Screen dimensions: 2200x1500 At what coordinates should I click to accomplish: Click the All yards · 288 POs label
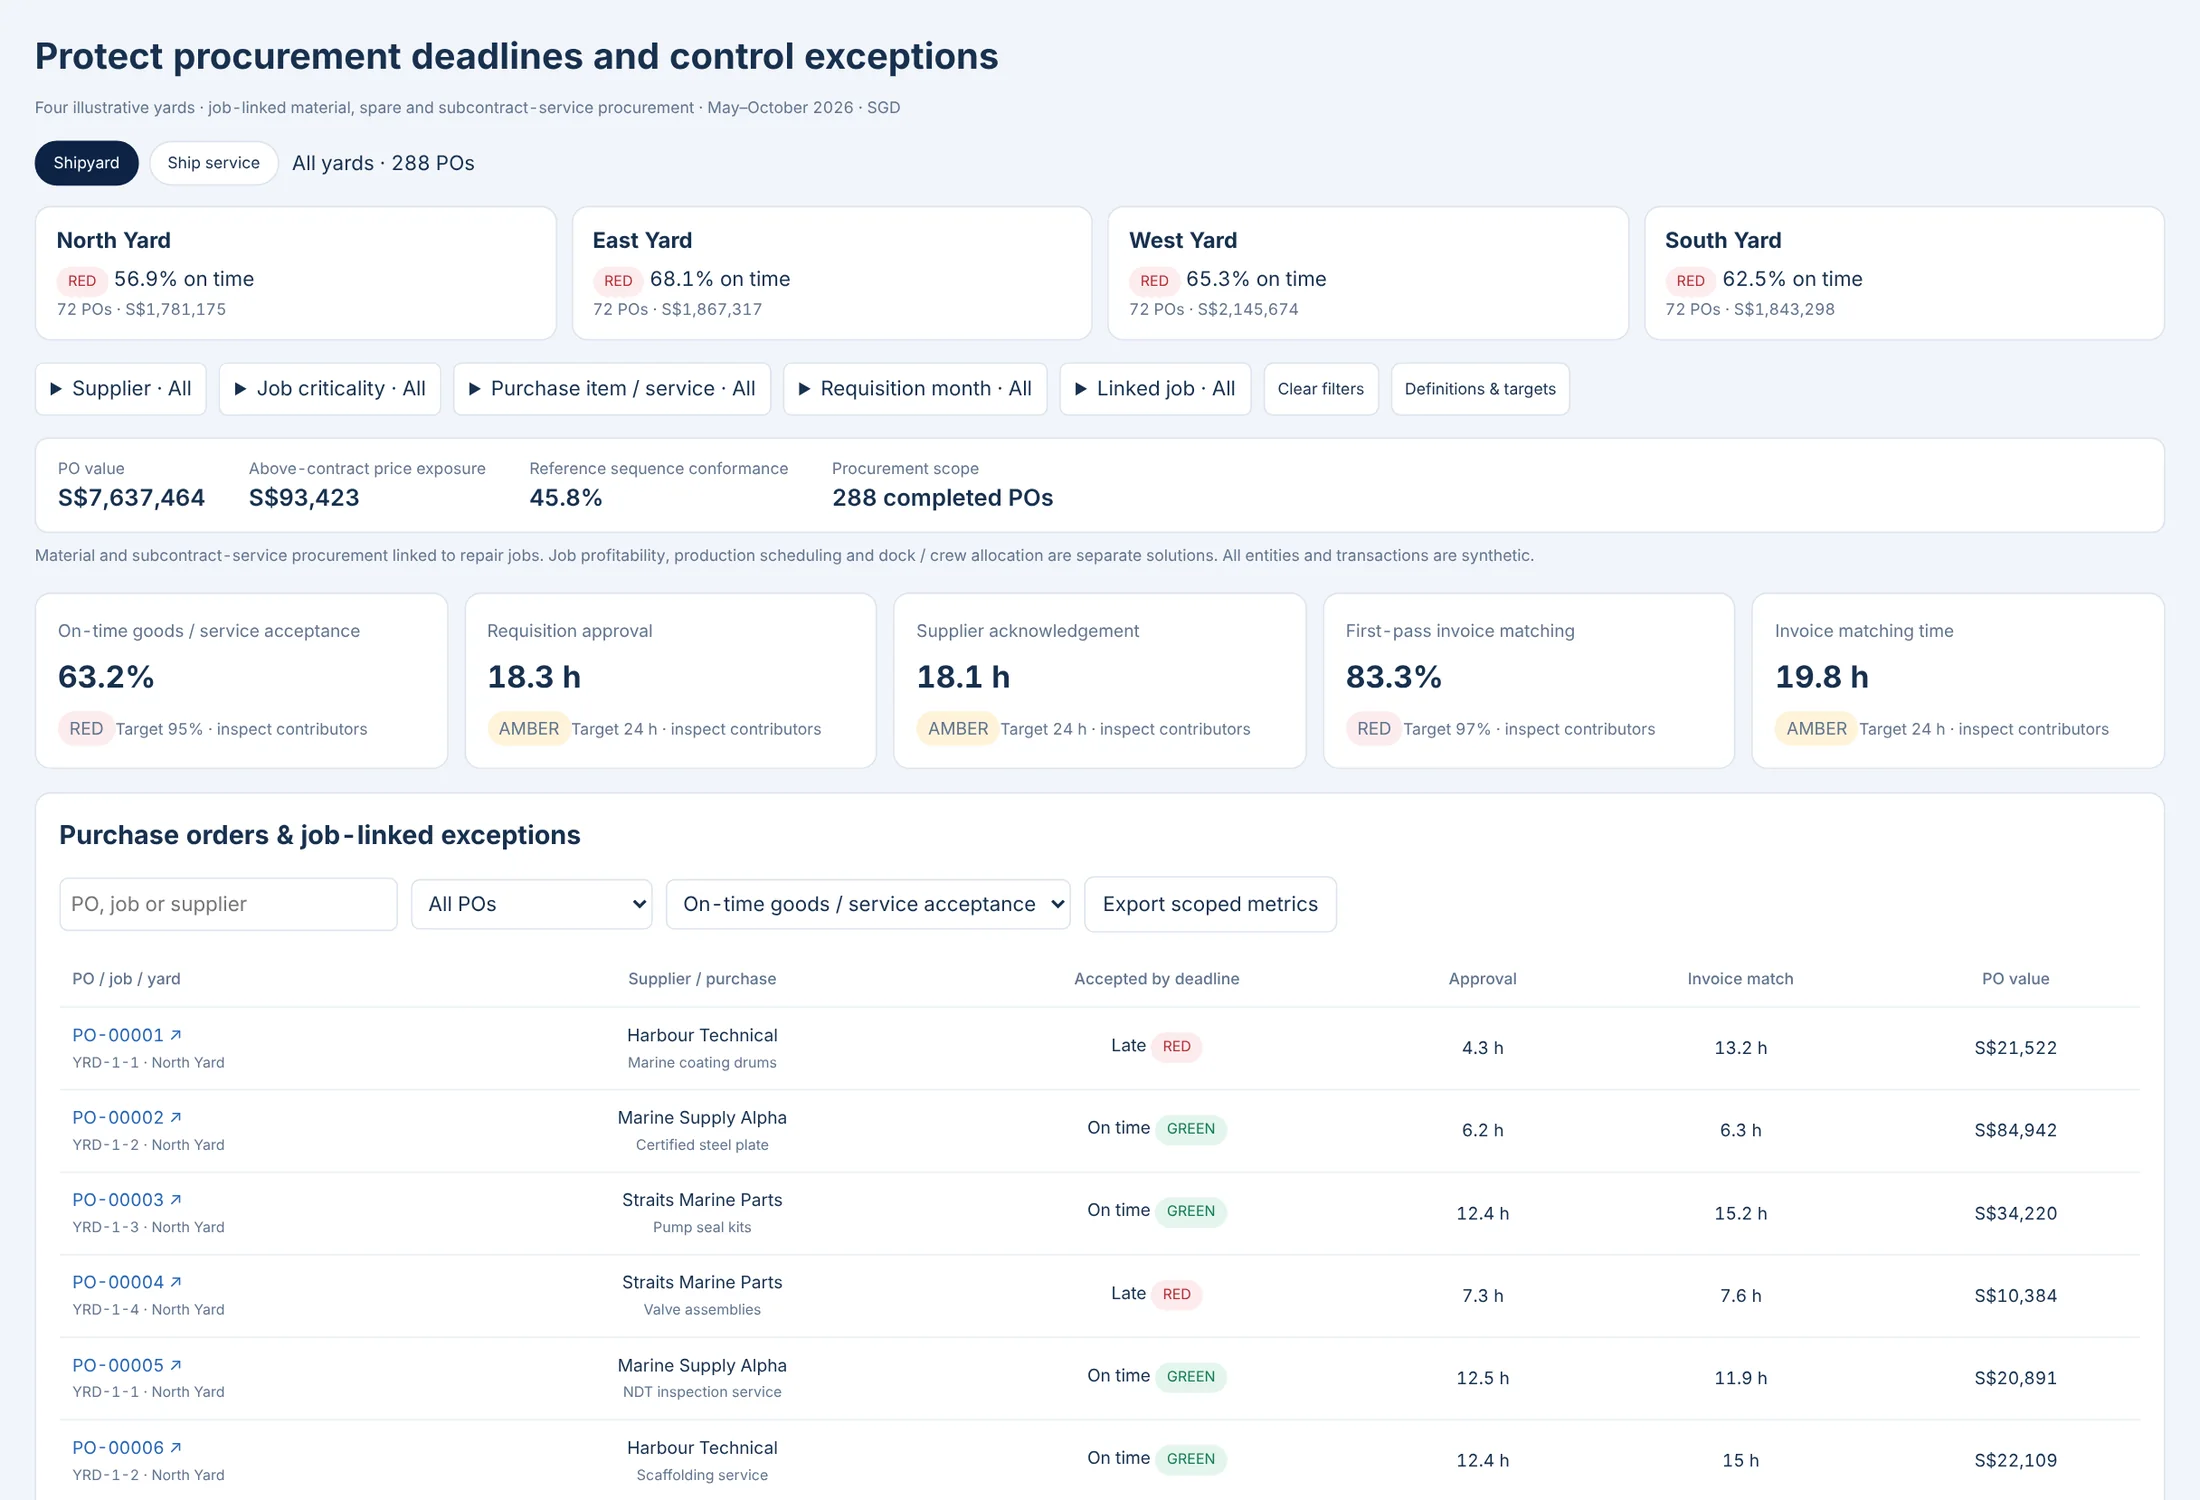(383, 163)
